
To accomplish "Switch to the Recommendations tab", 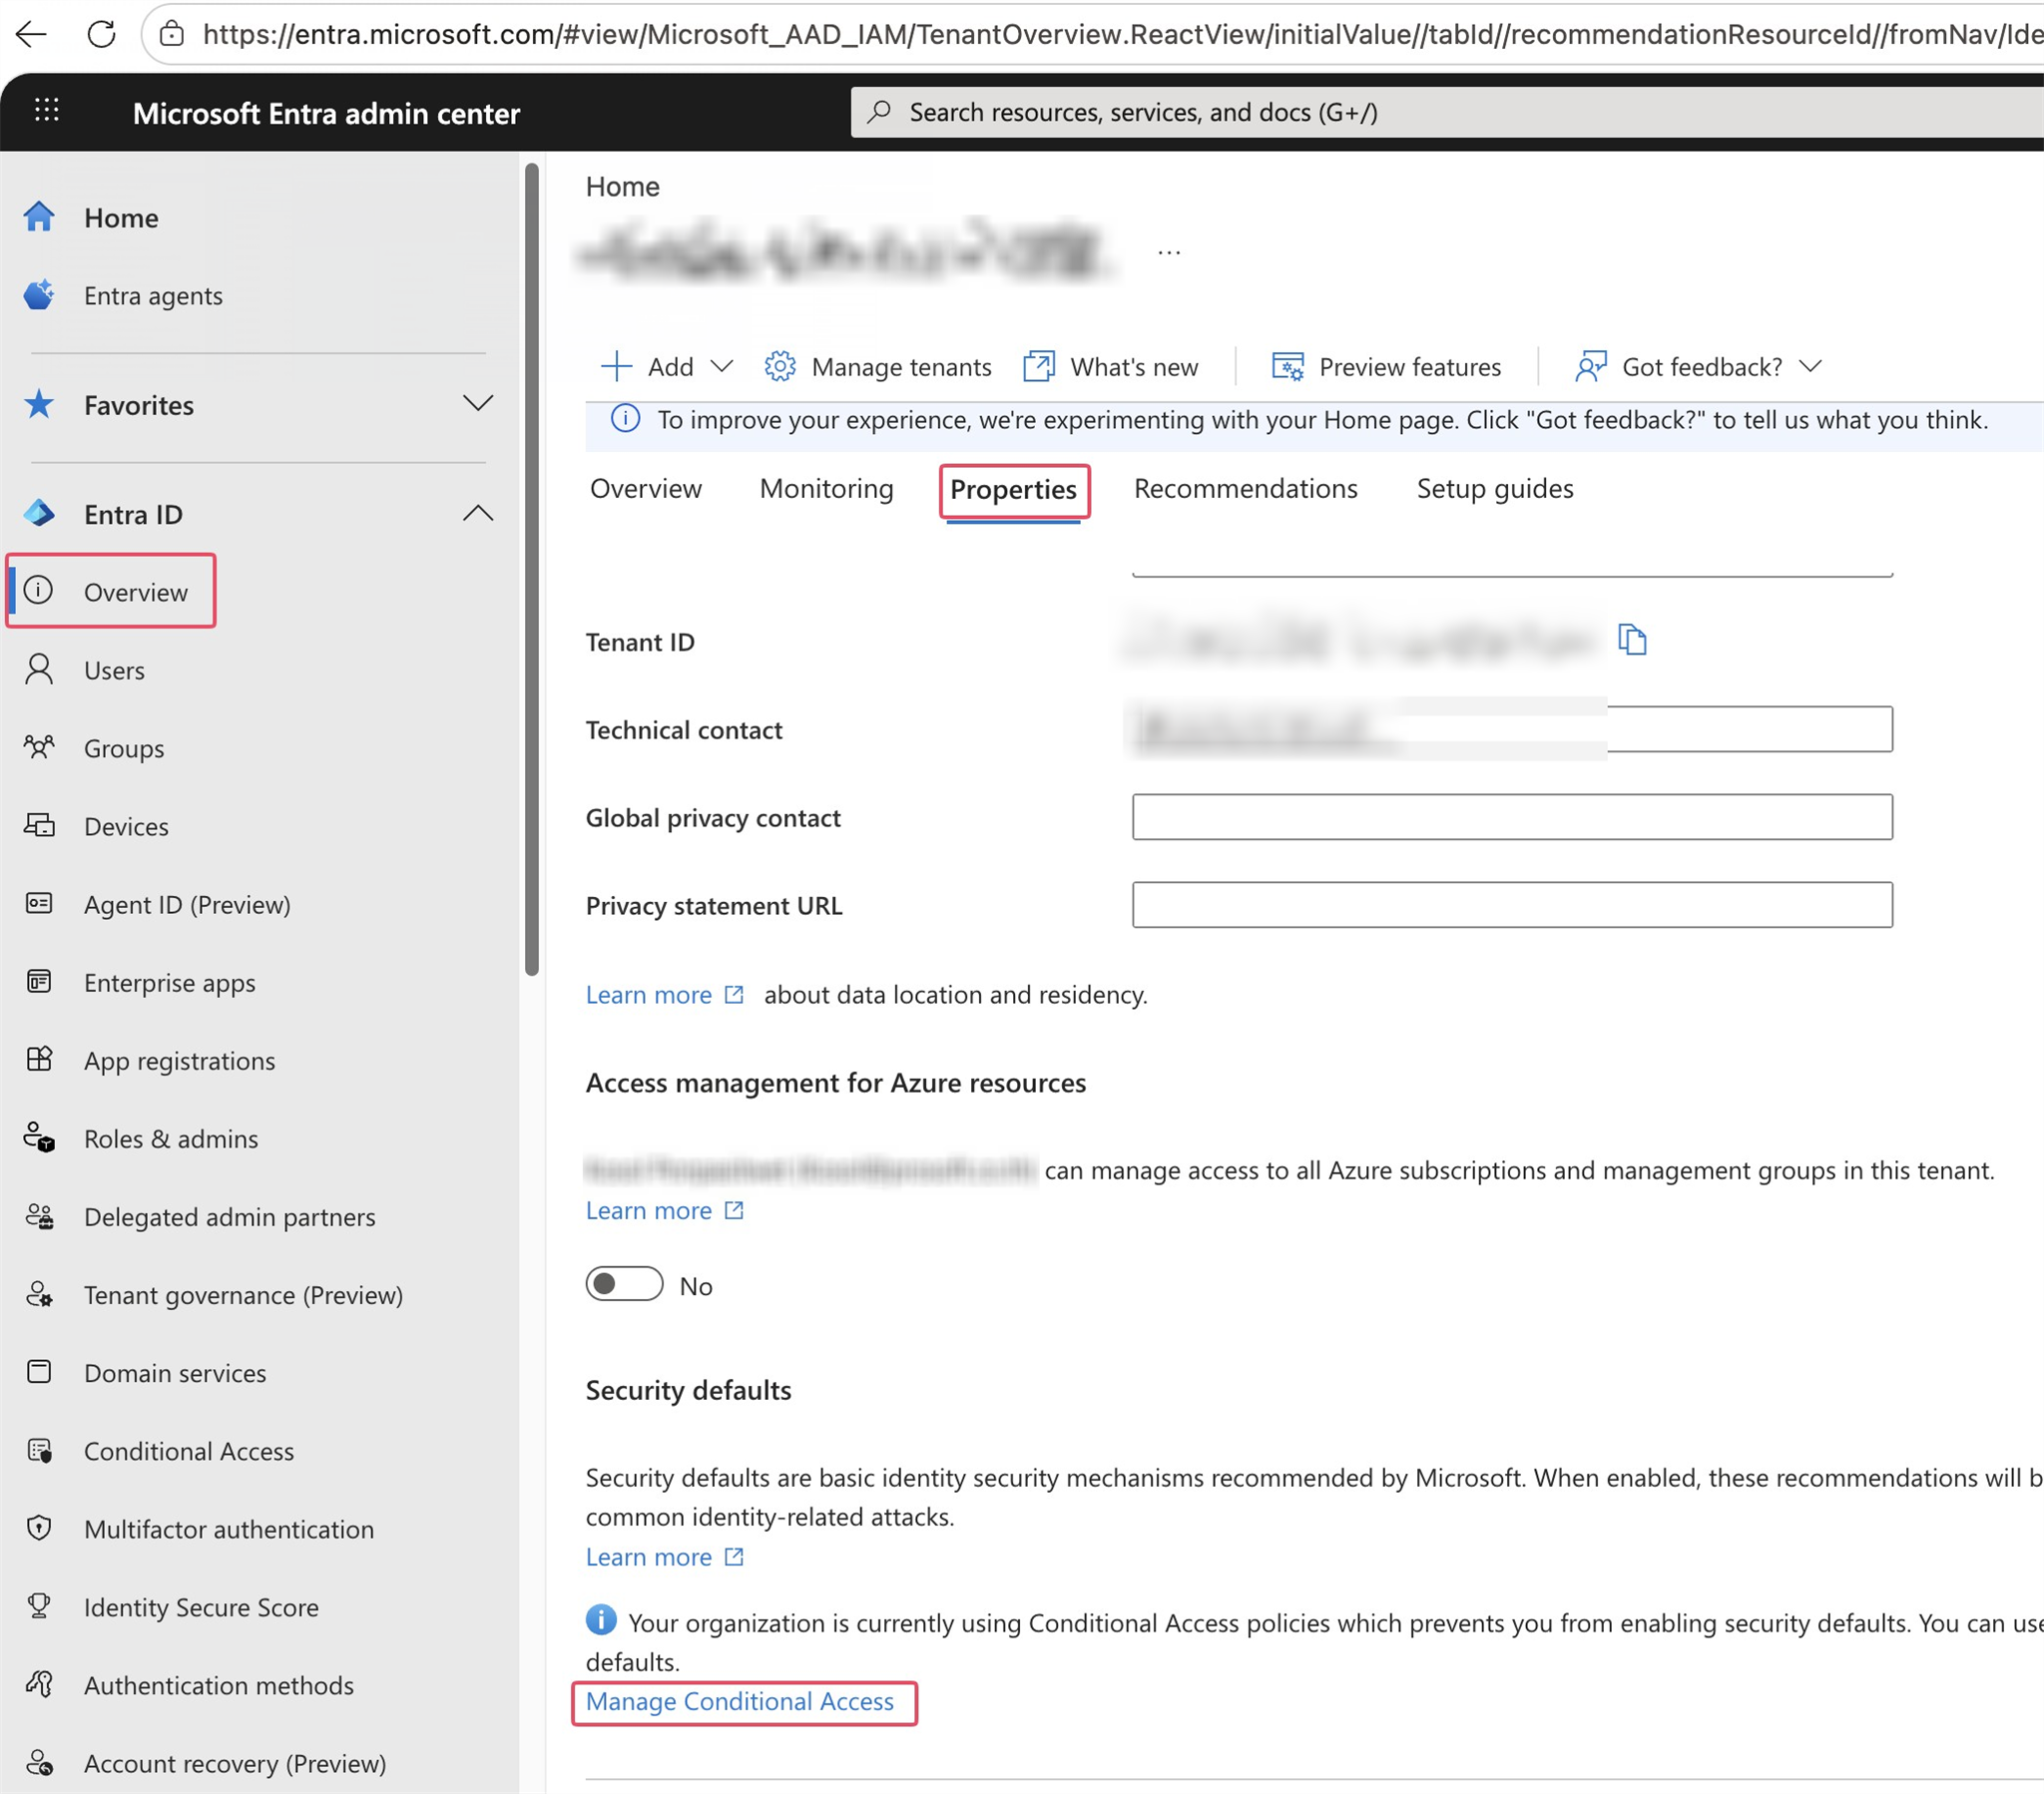I will [1245, 489].
